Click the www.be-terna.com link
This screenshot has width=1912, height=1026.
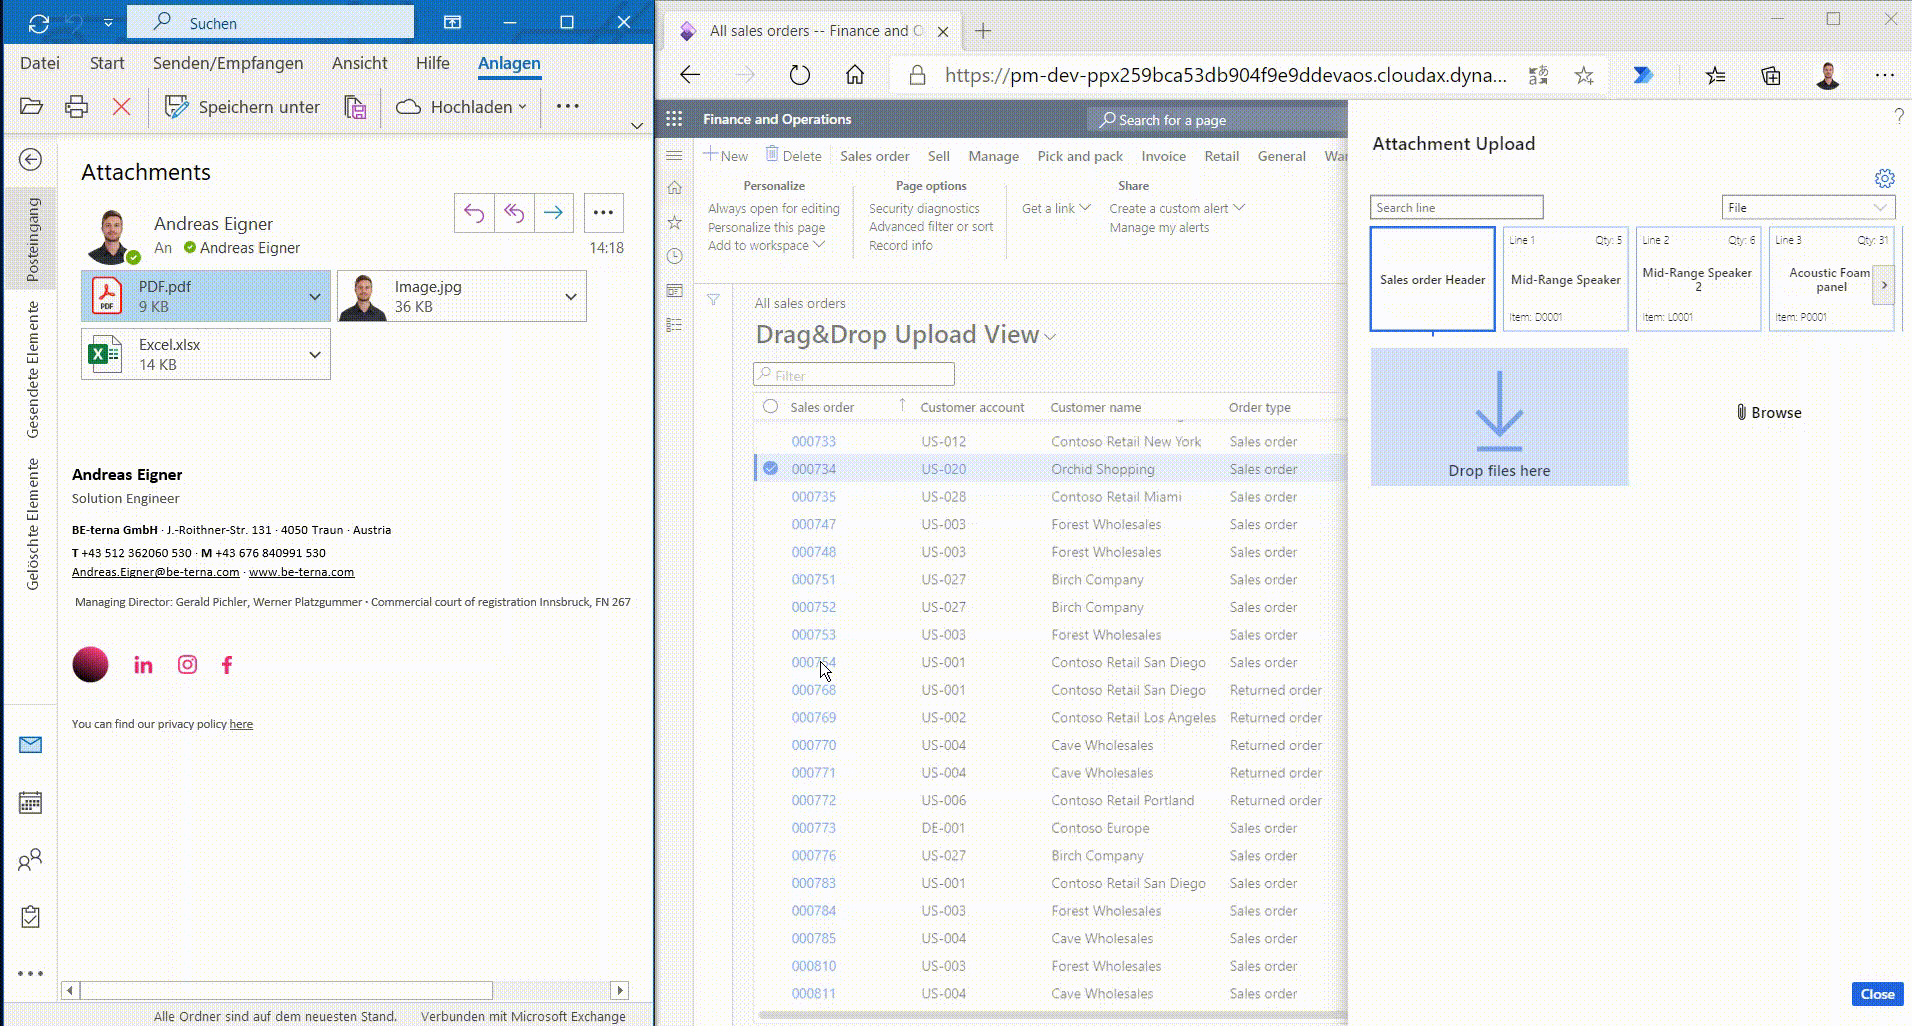point(301,572)
